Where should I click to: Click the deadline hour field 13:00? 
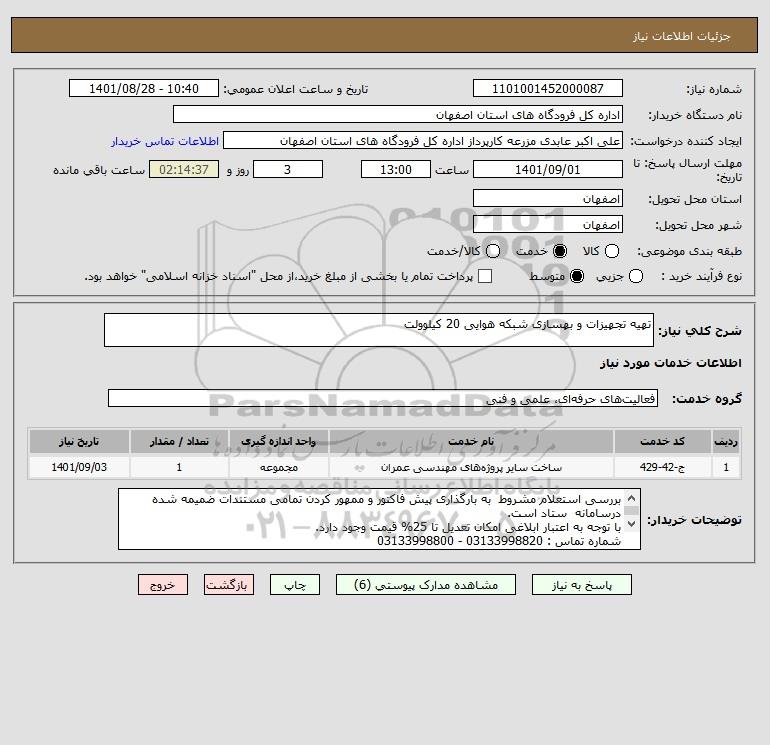coord(396,169)
